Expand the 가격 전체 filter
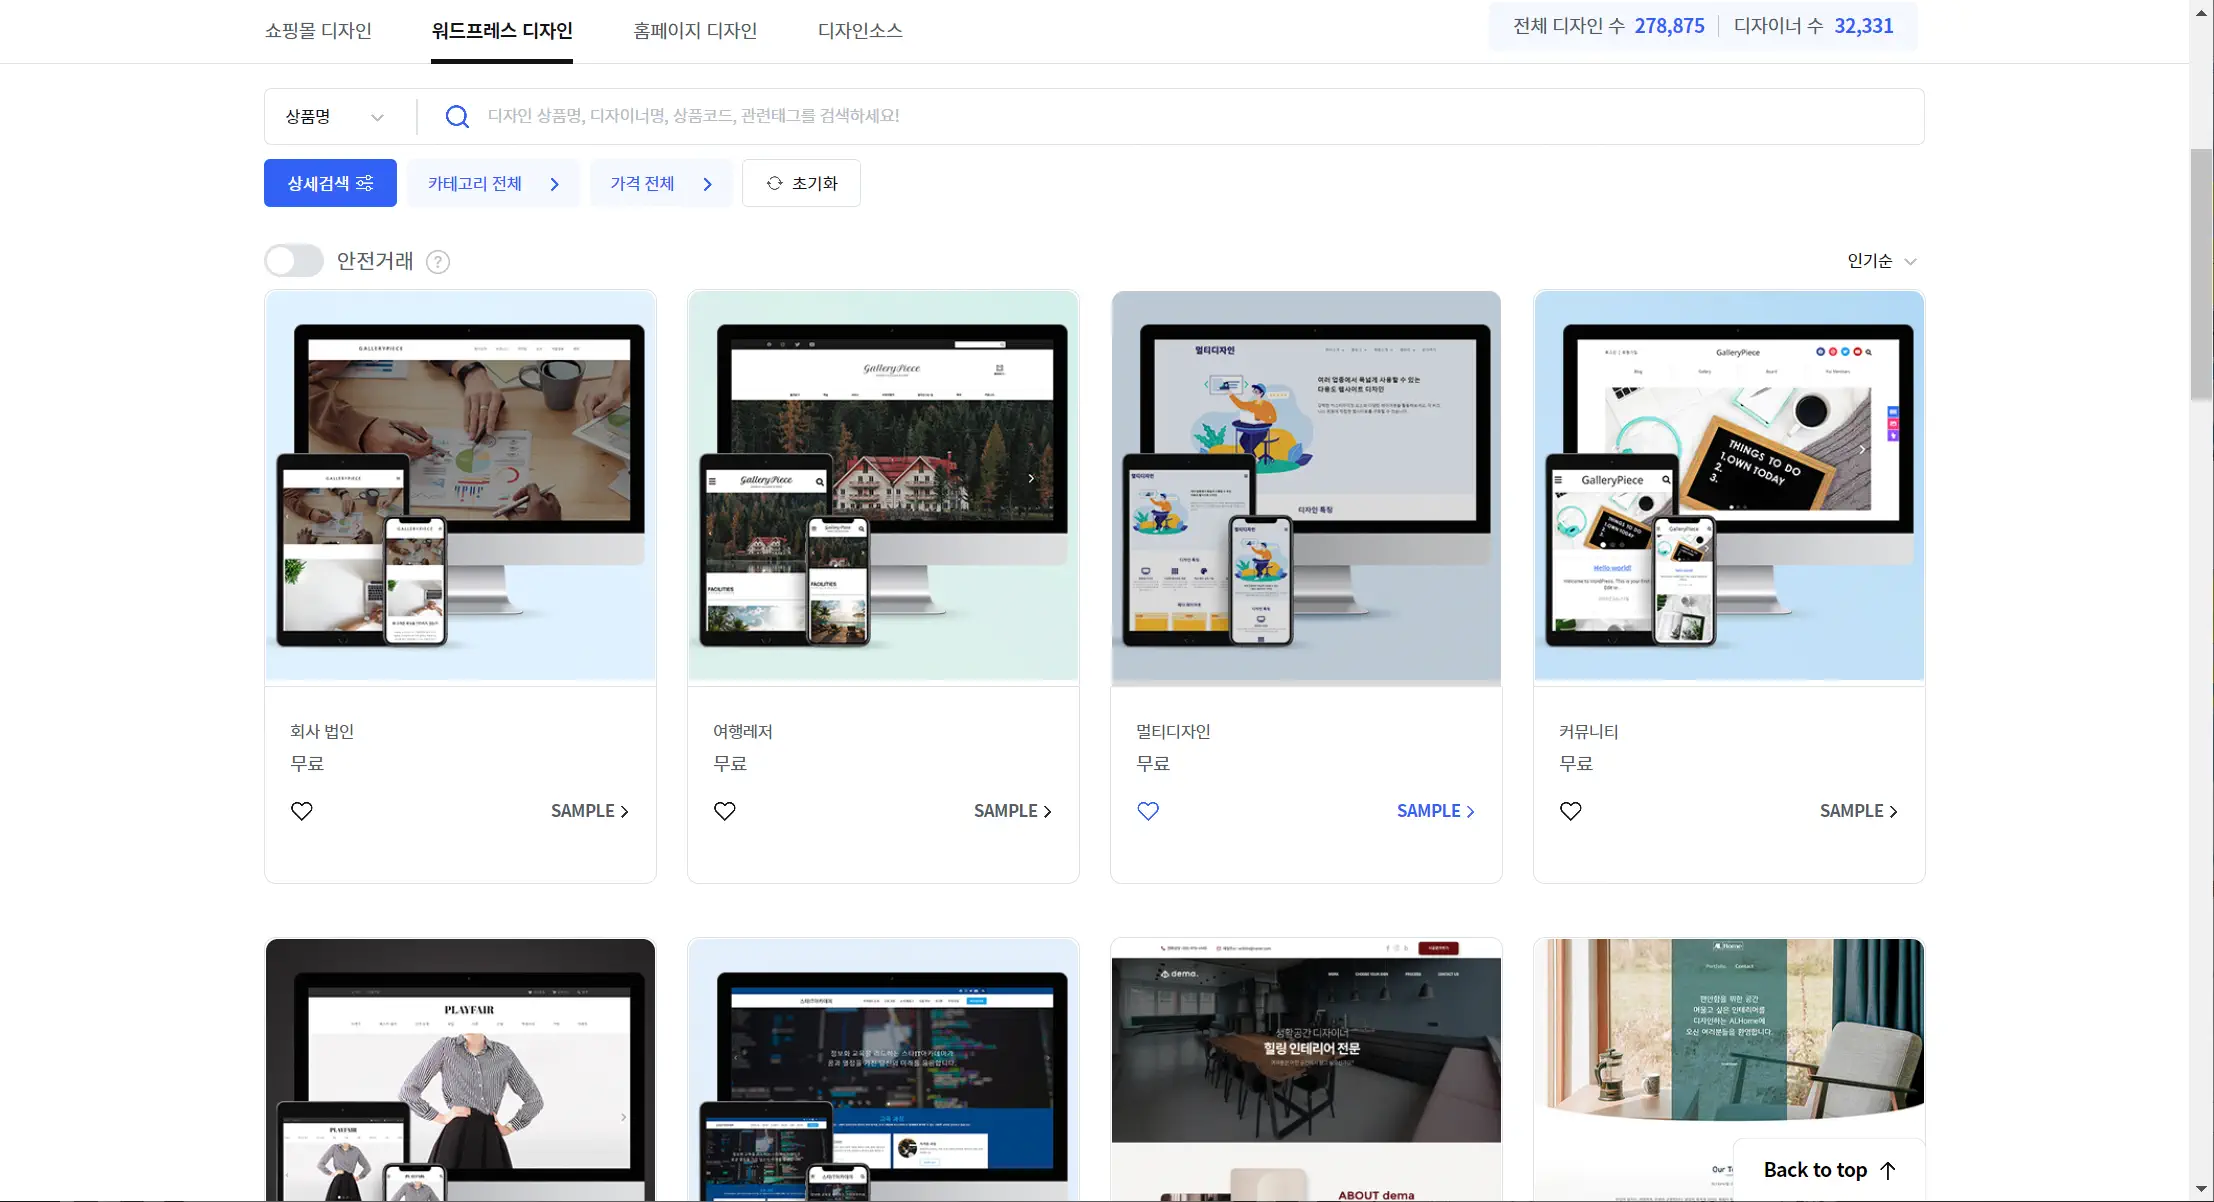The image size is (2214, 1202). [x=661, y=184]
